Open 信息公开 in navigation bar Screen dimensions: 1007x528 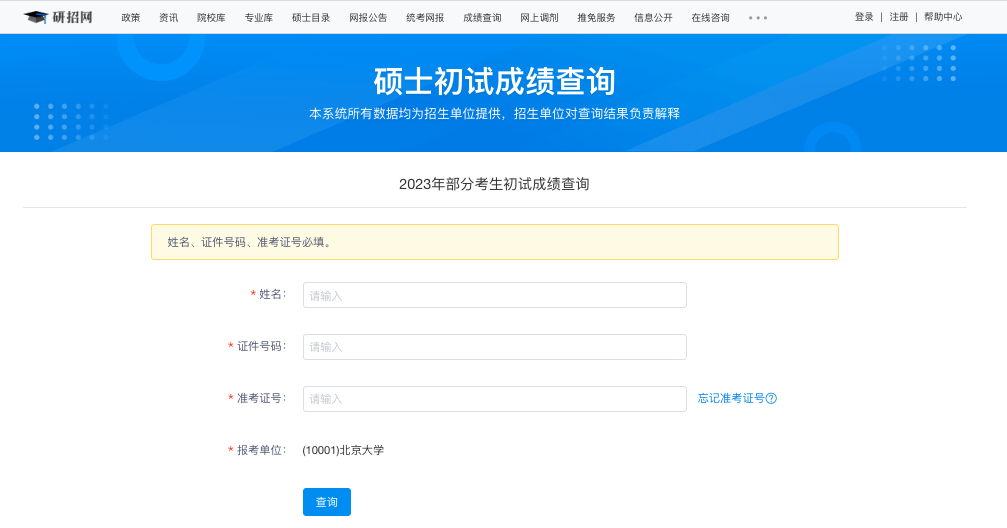pyautogui.click(x=653, y=18)
